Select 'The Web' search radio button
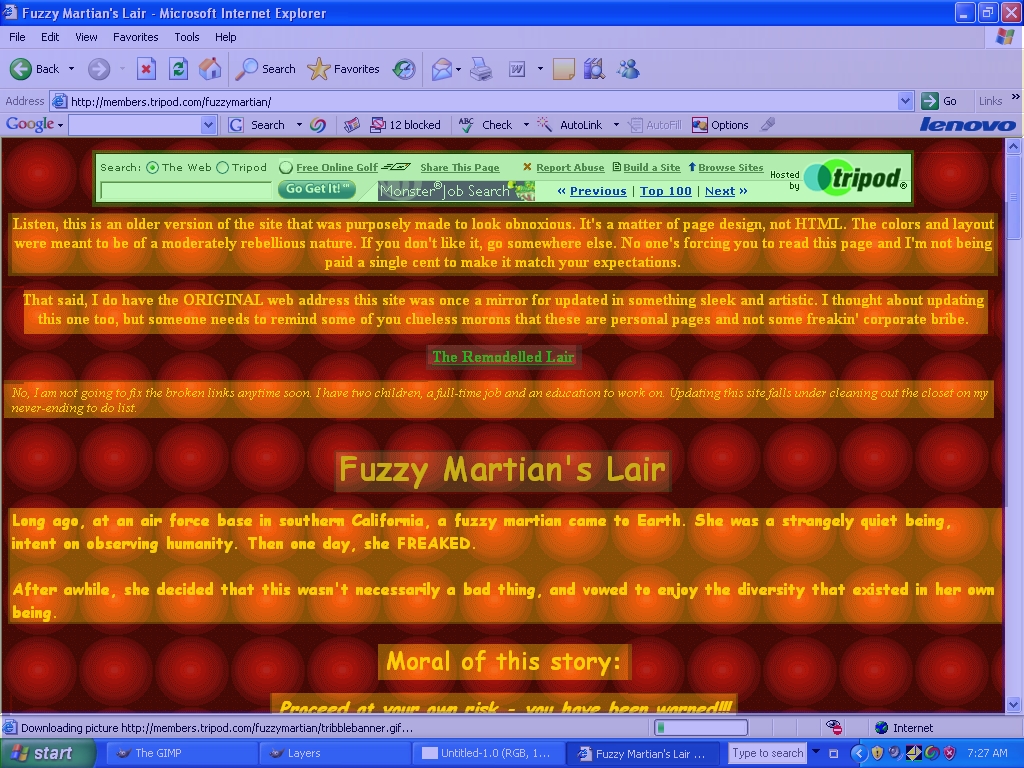Screen dimensions: 1024x768 pos(152,168)
